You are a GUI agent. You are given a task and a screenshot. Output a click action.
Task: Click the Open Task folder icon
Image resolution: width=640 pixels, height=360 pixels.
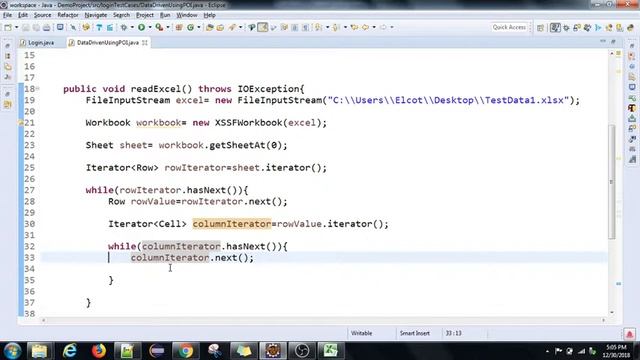pos(220,27)
